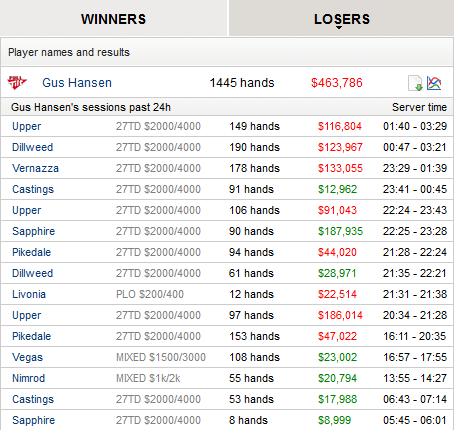The image size is (454, 430).
Task: Open Gus Hansen player profile link
Action: 77,83
